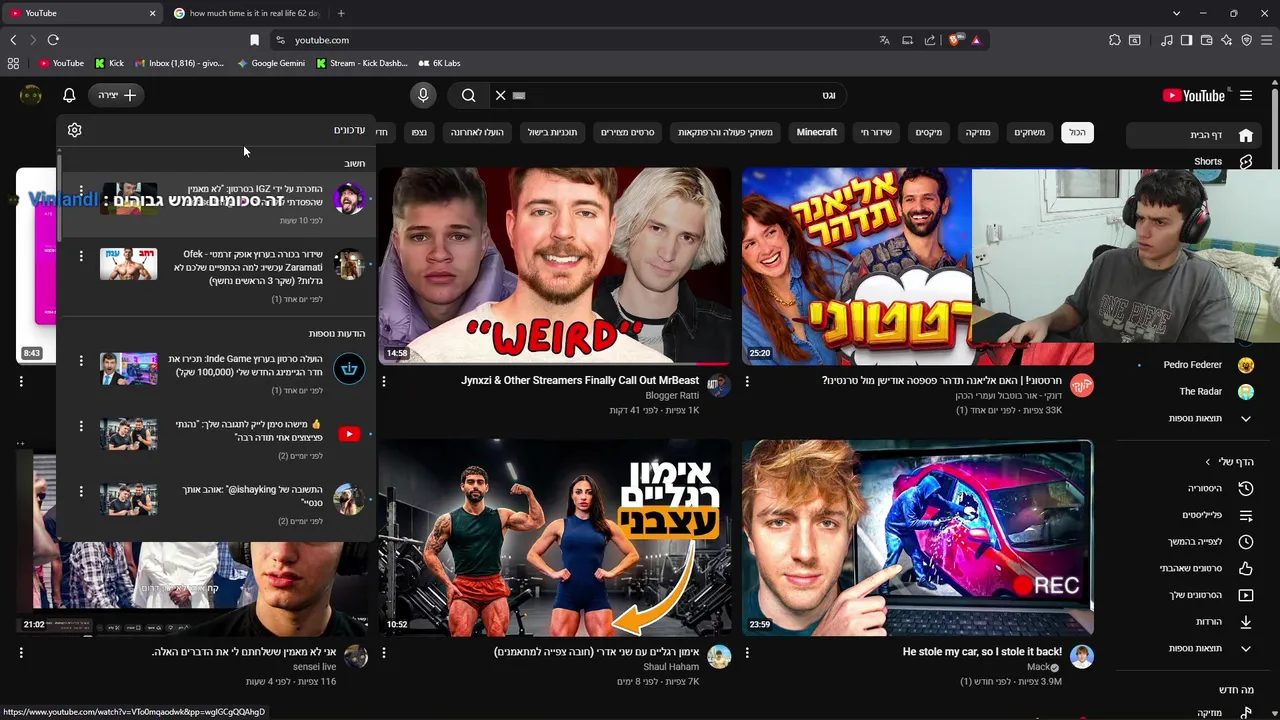This screenshot has height=720, width=1280.
Task: Open 6K Labs bookmark
Action: pyautogui.click(x=439, y=63)
